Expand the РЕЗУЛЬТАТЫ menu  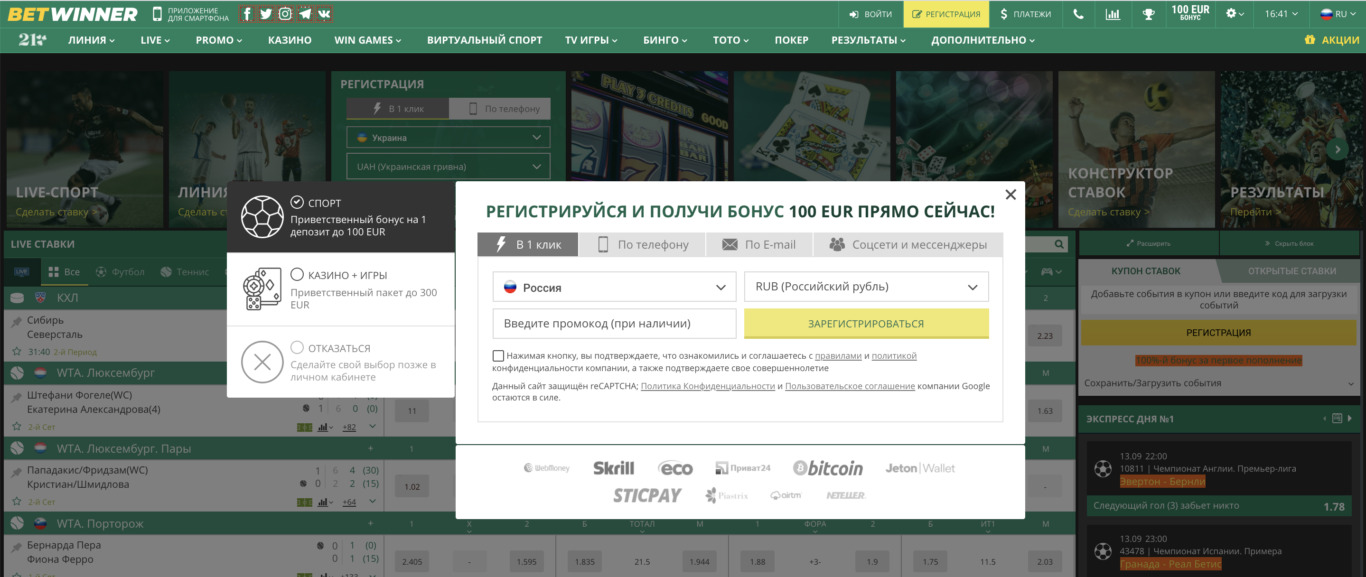pyautogui.click(x=869, y=40)
